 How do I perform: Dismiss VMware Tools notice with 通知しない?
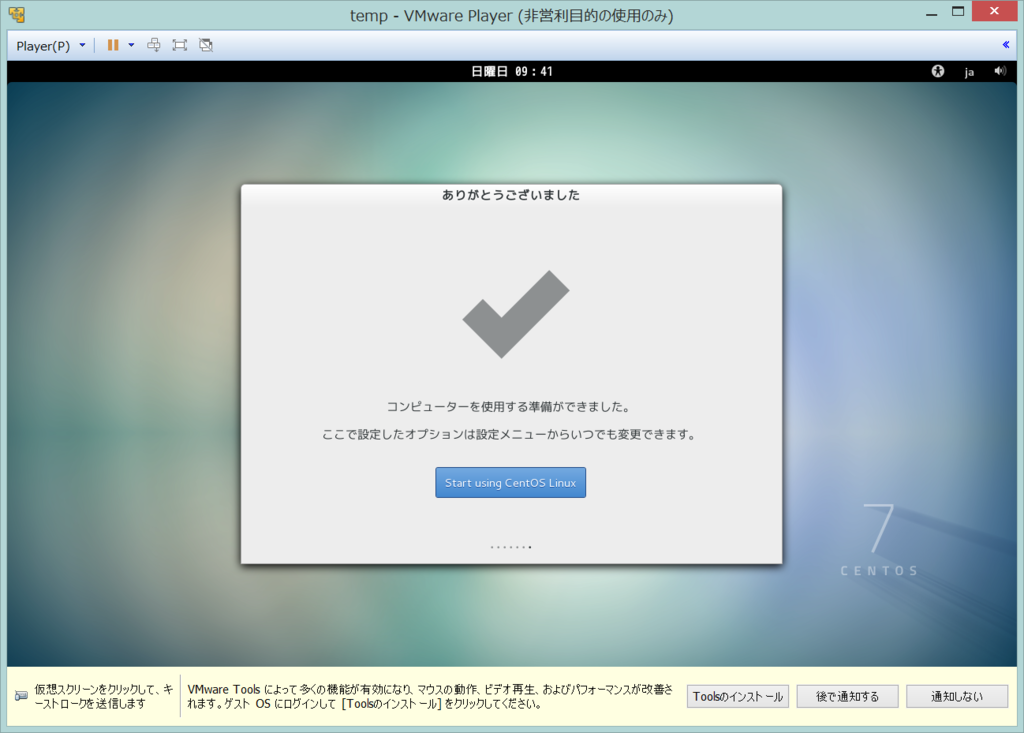point(956,696)
